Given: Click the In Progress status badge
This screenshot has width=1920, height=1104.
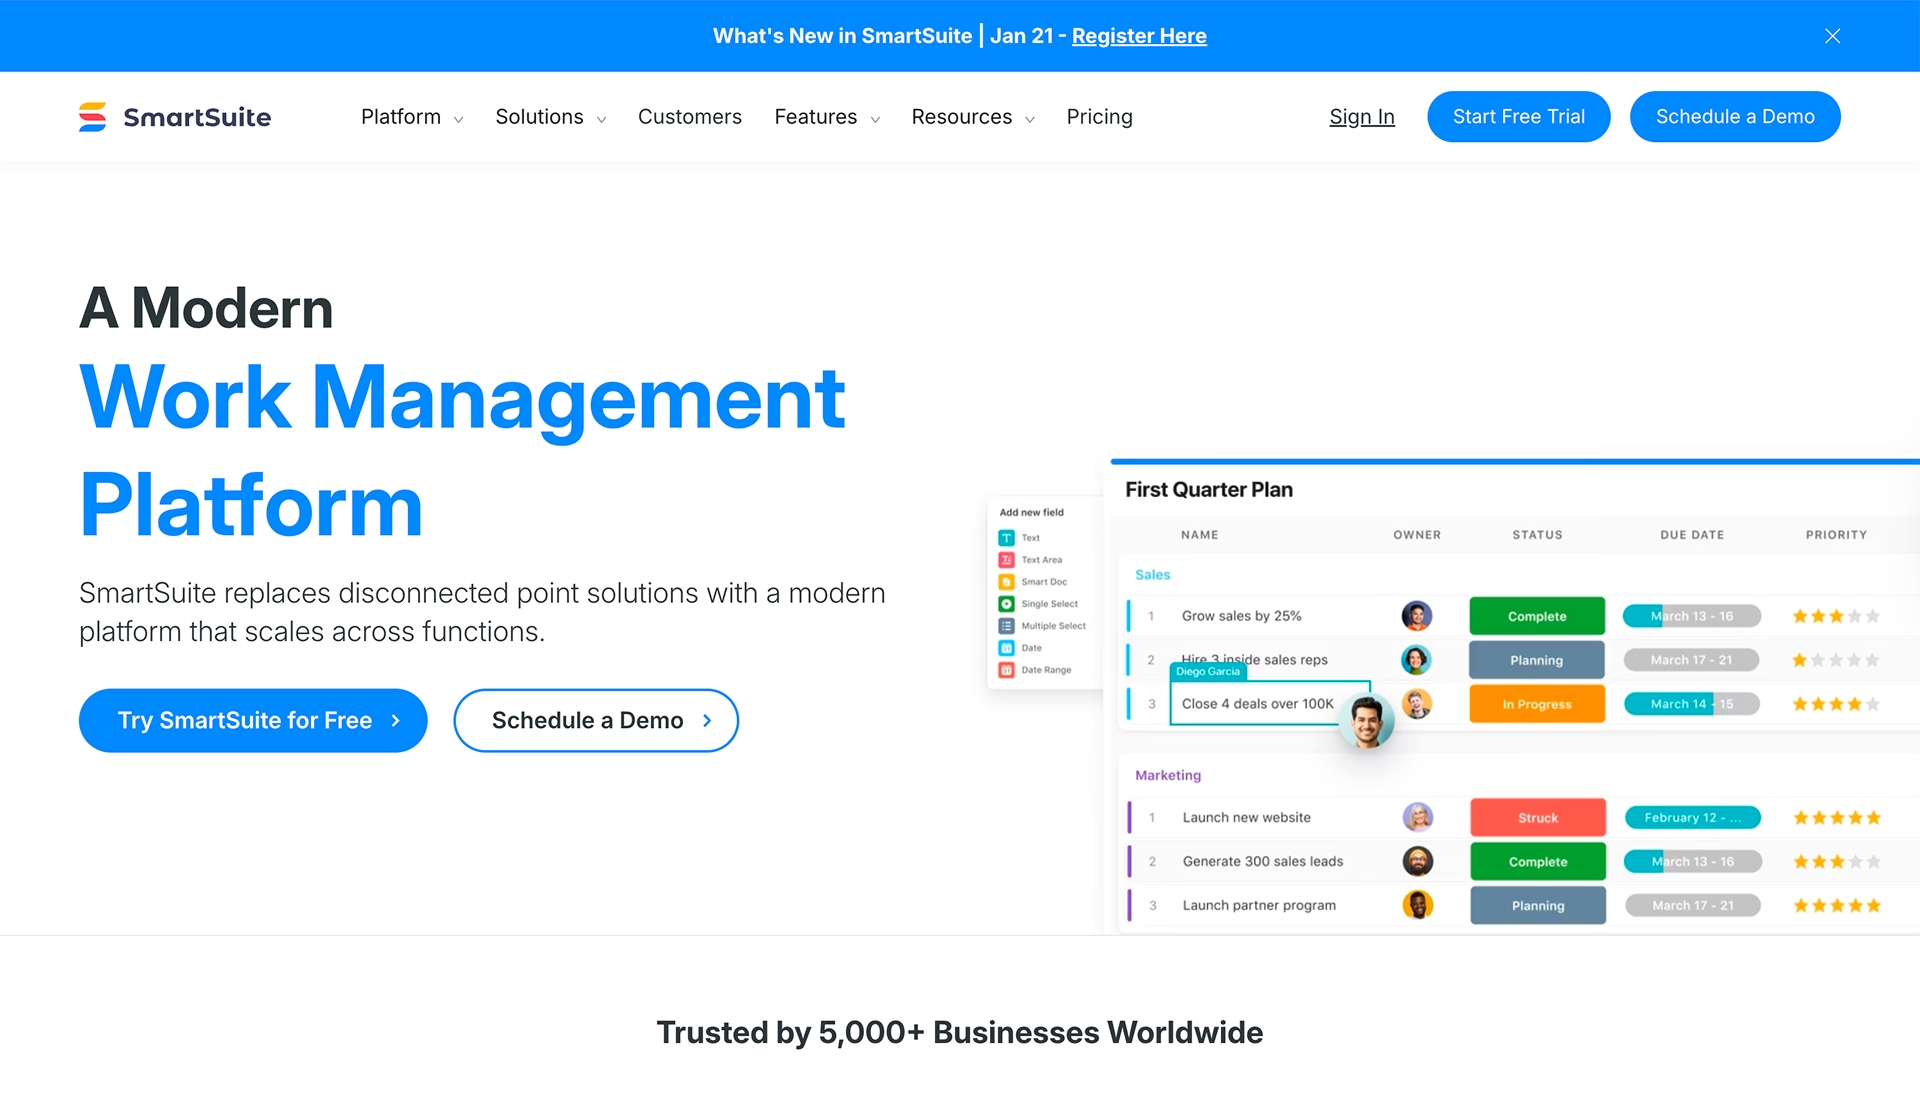Looking at the screenshot, I should coord(1537,704).
